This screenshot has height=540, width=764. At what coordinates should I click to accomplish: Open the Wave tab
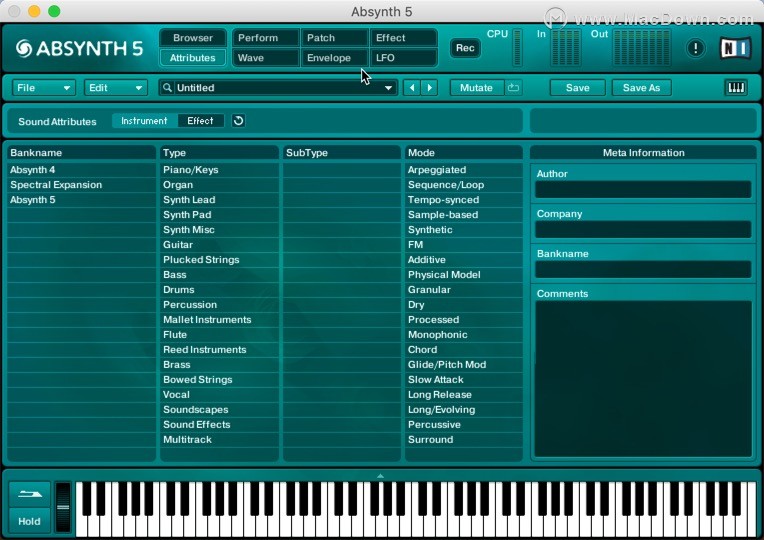[266, 58]
